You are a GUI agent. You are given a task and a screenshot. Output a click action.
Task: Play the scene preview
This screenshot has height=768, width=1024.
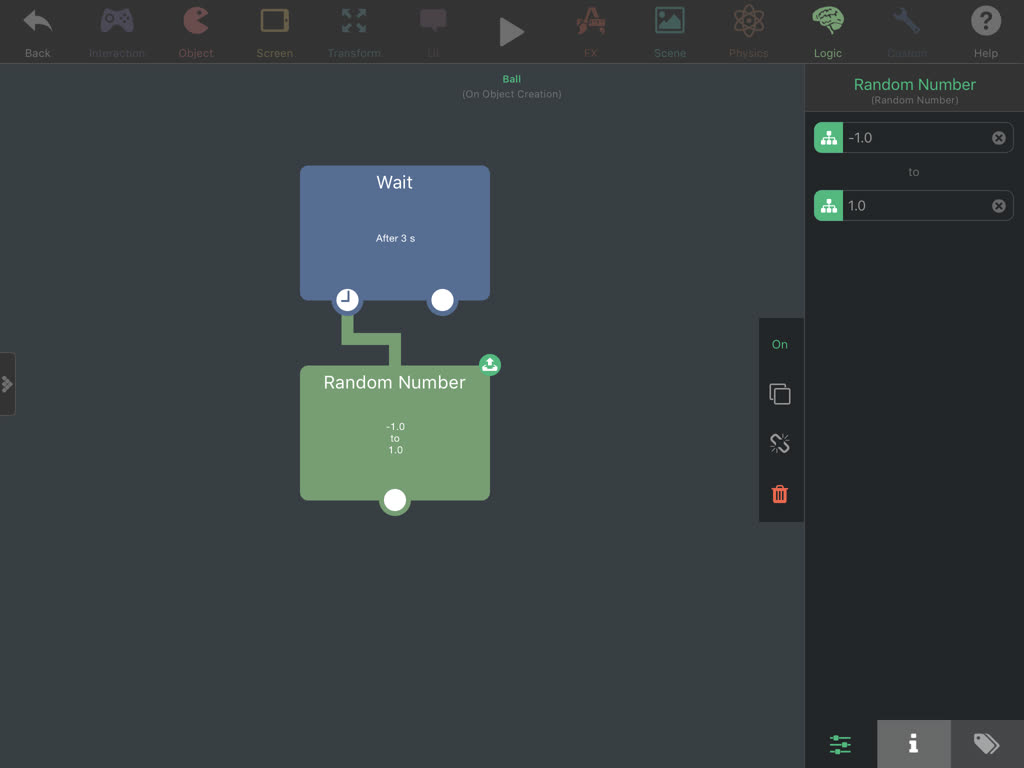tap(511, 31)
